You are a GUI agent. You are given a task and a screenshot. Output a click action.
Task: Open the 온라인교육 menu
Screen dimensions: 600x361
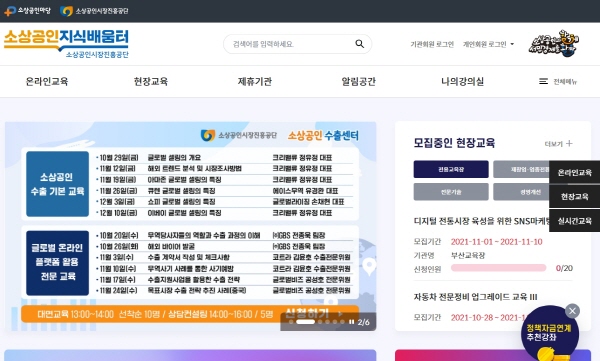47,81
